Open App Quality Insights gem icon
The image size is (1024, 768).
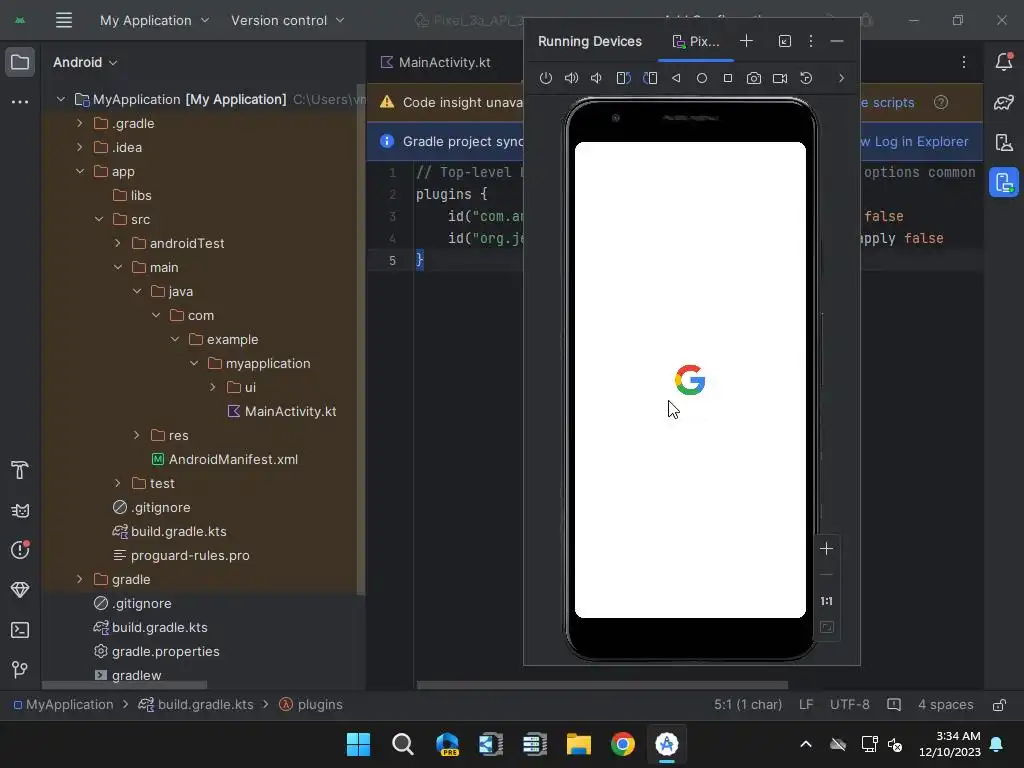[20, 590]
